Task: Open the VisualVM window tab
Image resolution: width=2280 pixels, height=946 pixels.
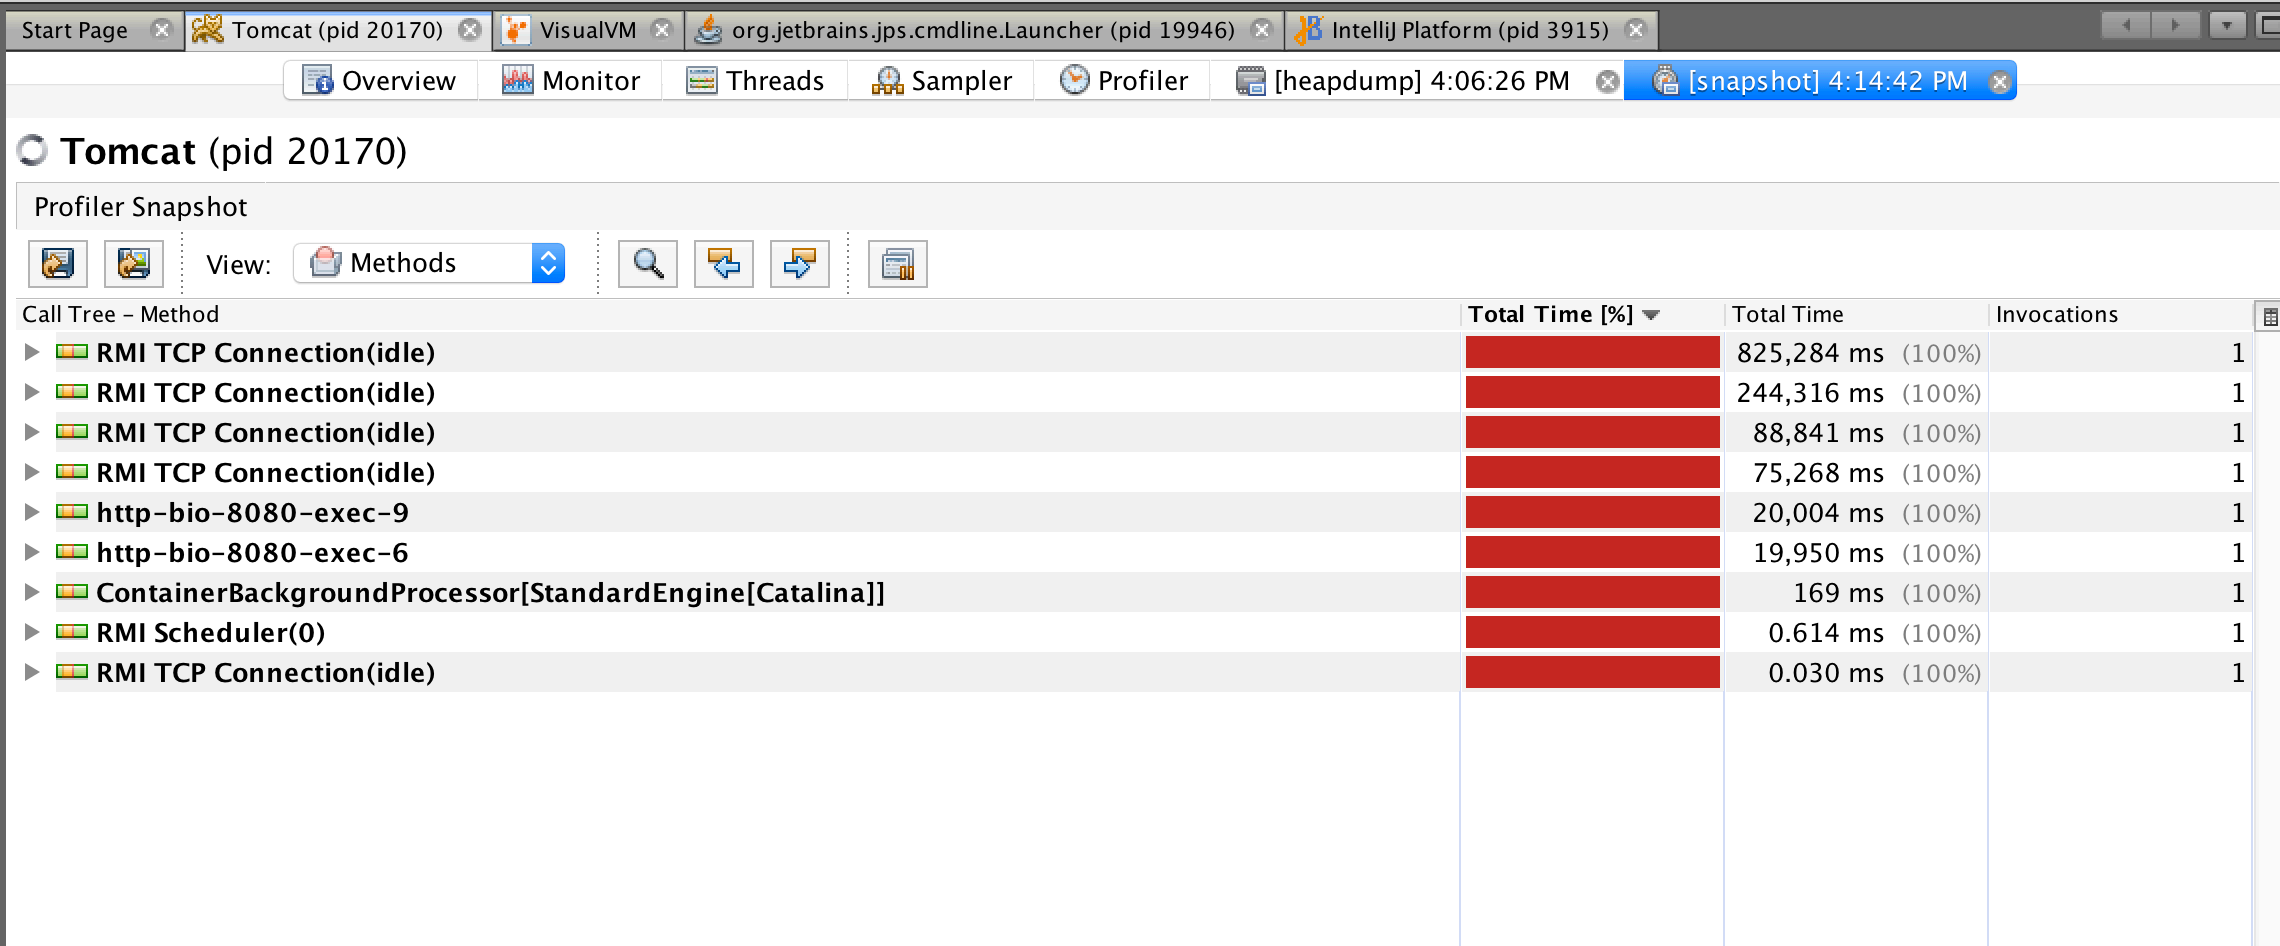Action: (x=588, y=30)
